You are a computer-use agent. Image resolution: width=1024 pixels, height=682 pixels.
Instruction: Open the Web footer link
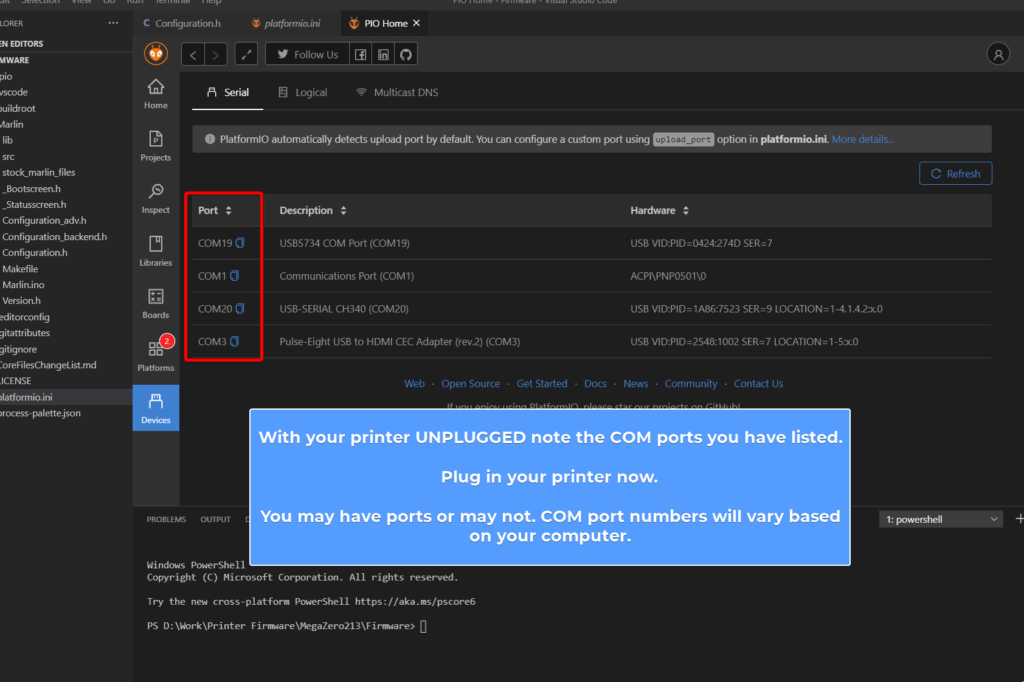point(414,383)
